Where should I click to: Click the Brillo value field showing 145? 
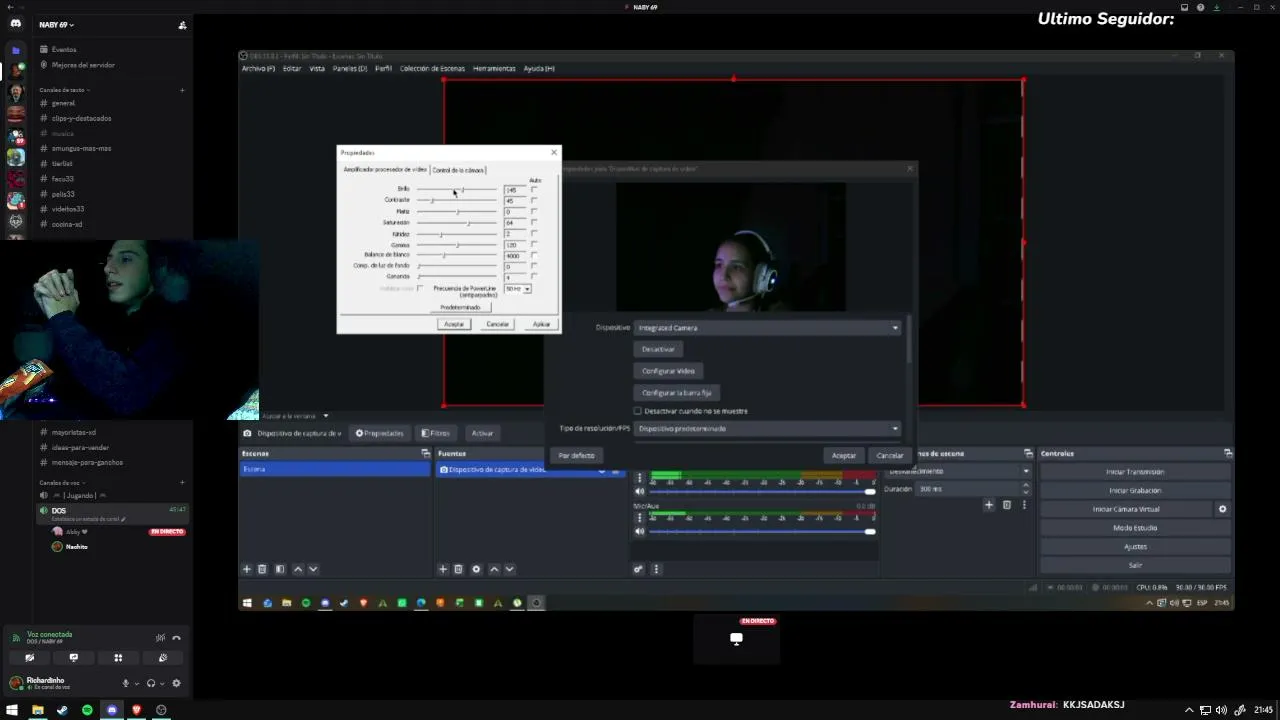[514, 189]
